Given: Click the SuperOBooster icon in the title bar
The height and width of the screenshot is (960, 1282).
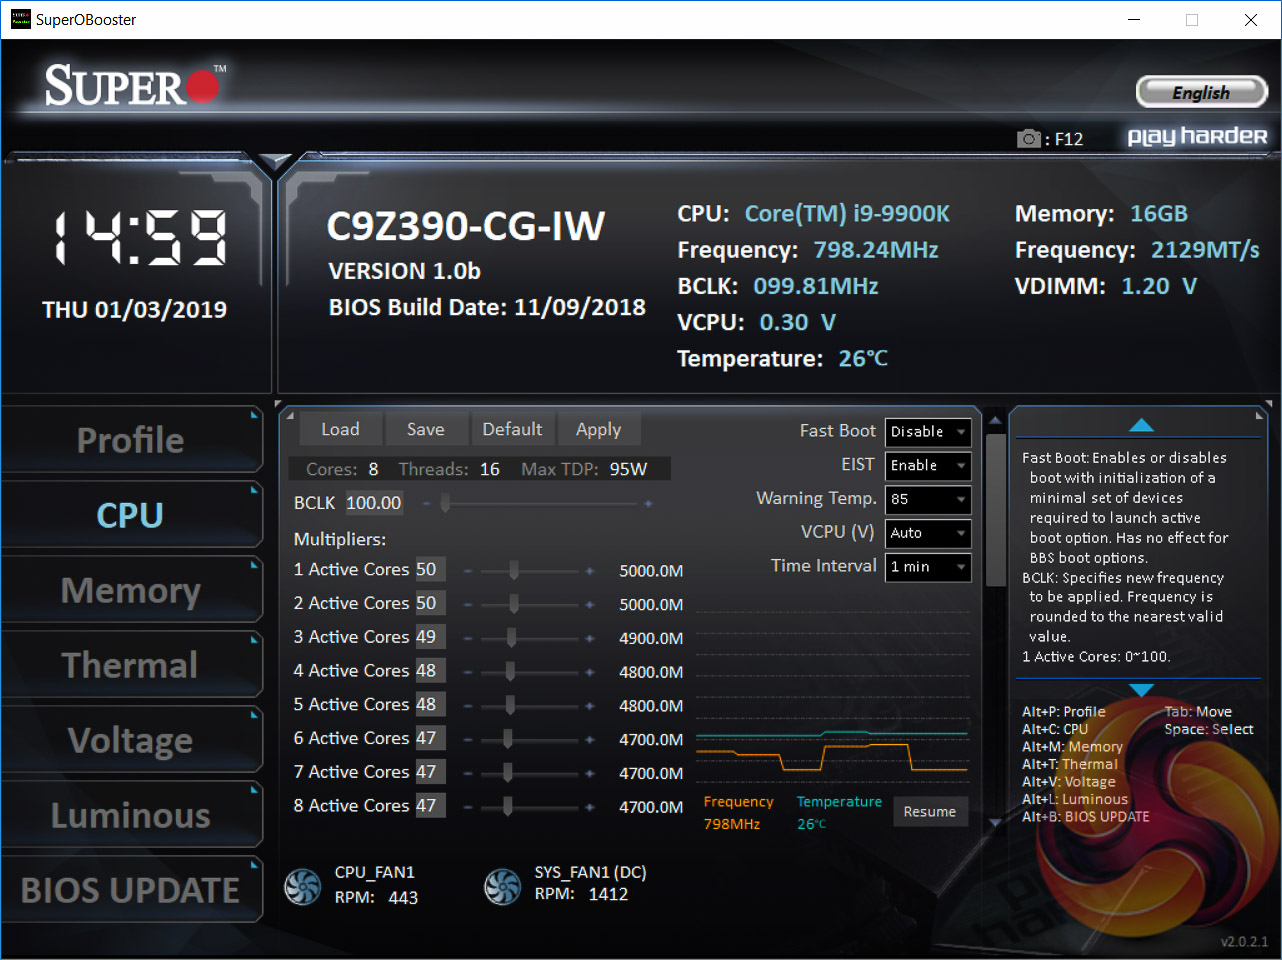Looking at the screenshot, I should point(20,19).
